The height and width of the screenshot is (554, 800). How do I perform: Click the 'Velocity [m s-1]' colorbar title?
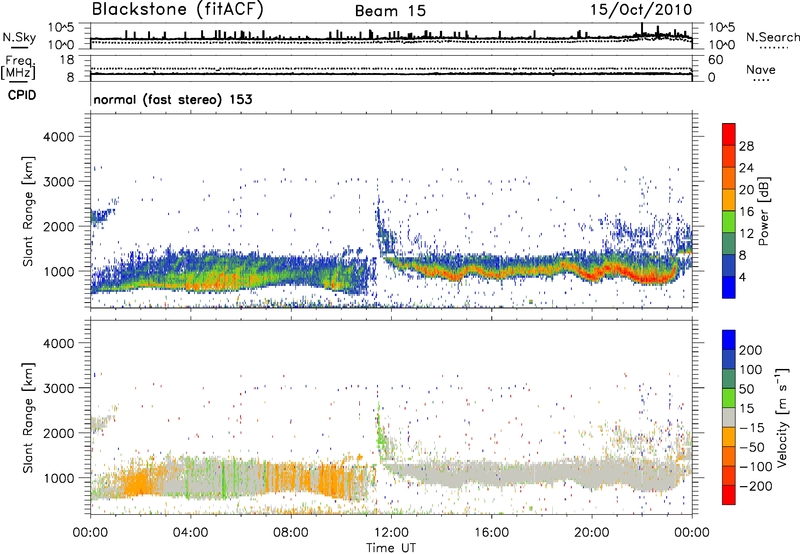pos(782,417)
